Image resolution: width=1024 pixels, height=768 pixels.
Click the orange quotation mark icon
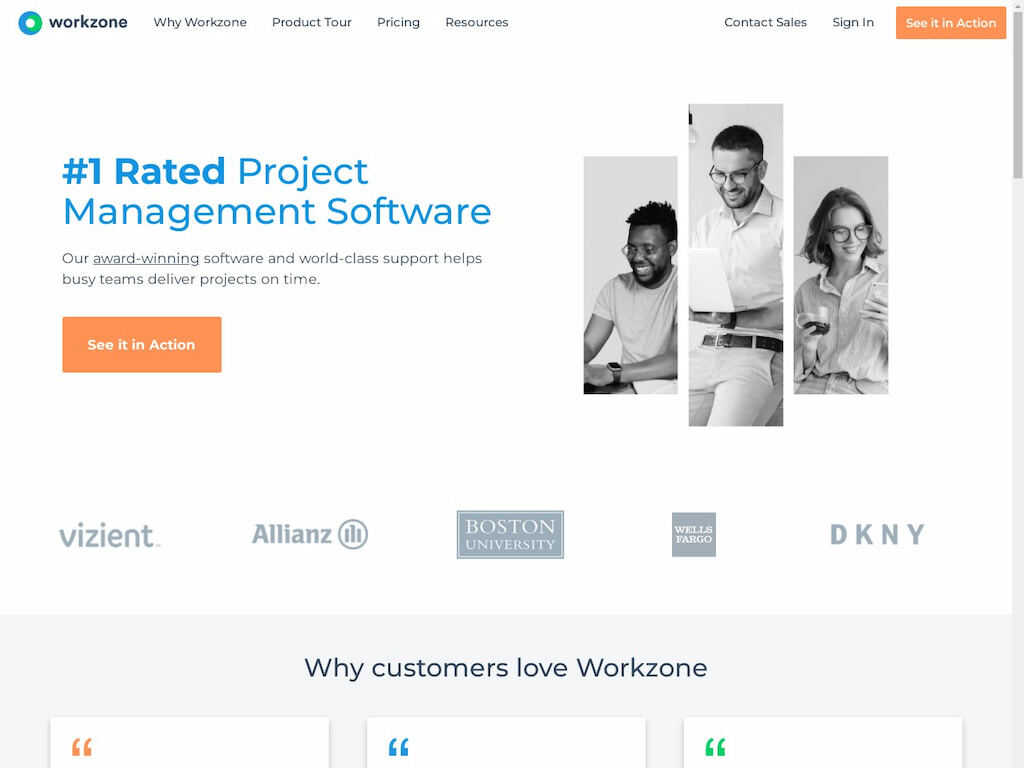(81, 745)
